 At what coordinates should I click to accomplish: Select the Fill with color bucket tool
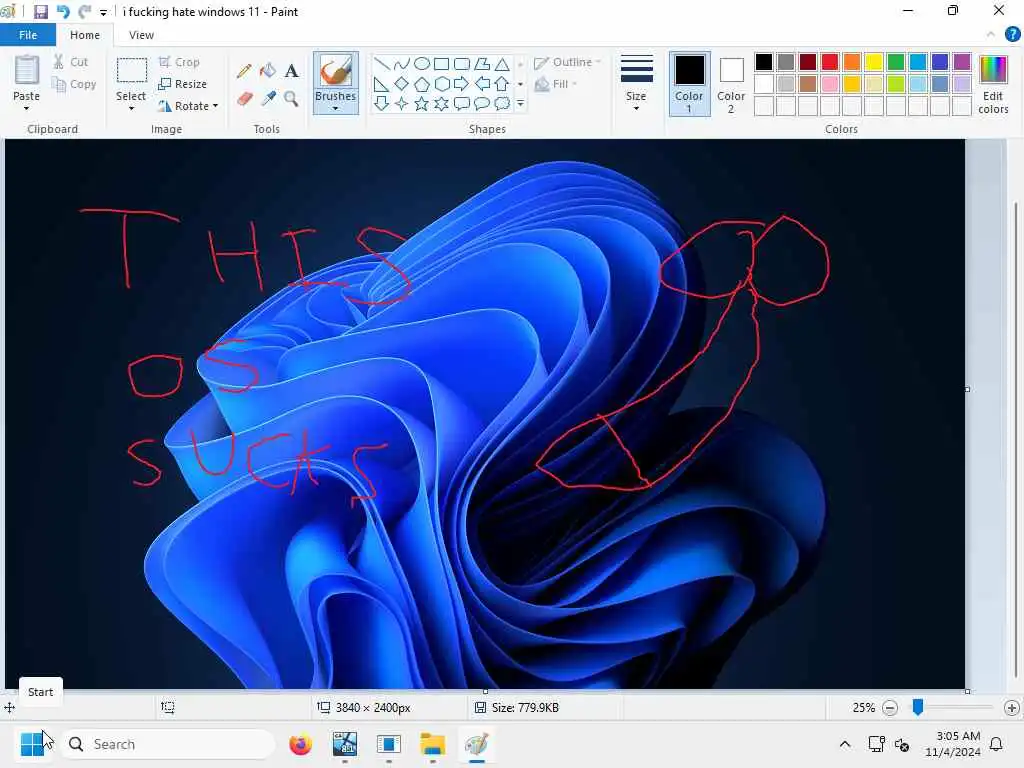[x=268, y=71]
